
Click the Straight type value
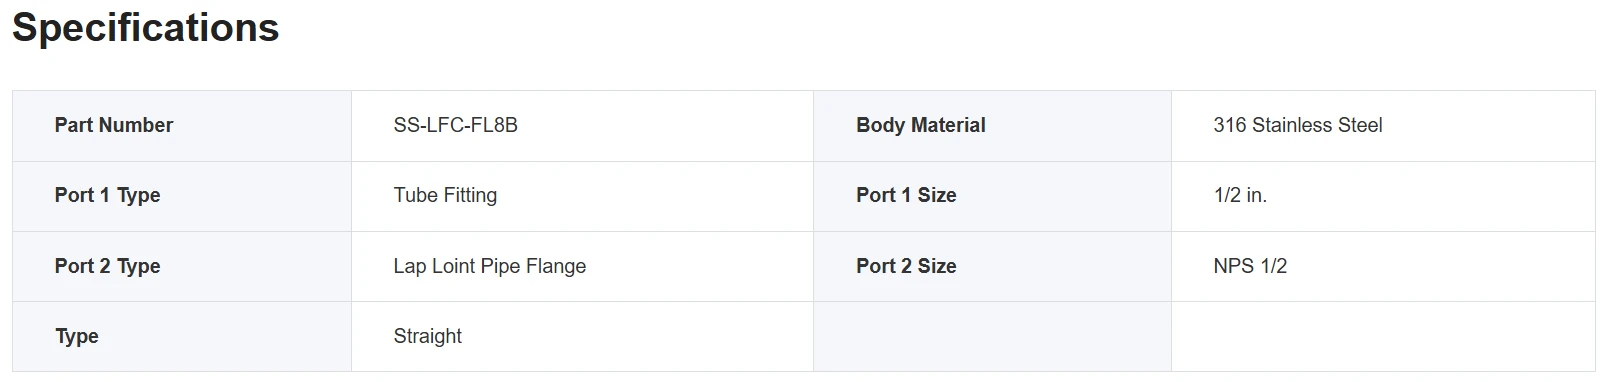click(x=428, y=337)
